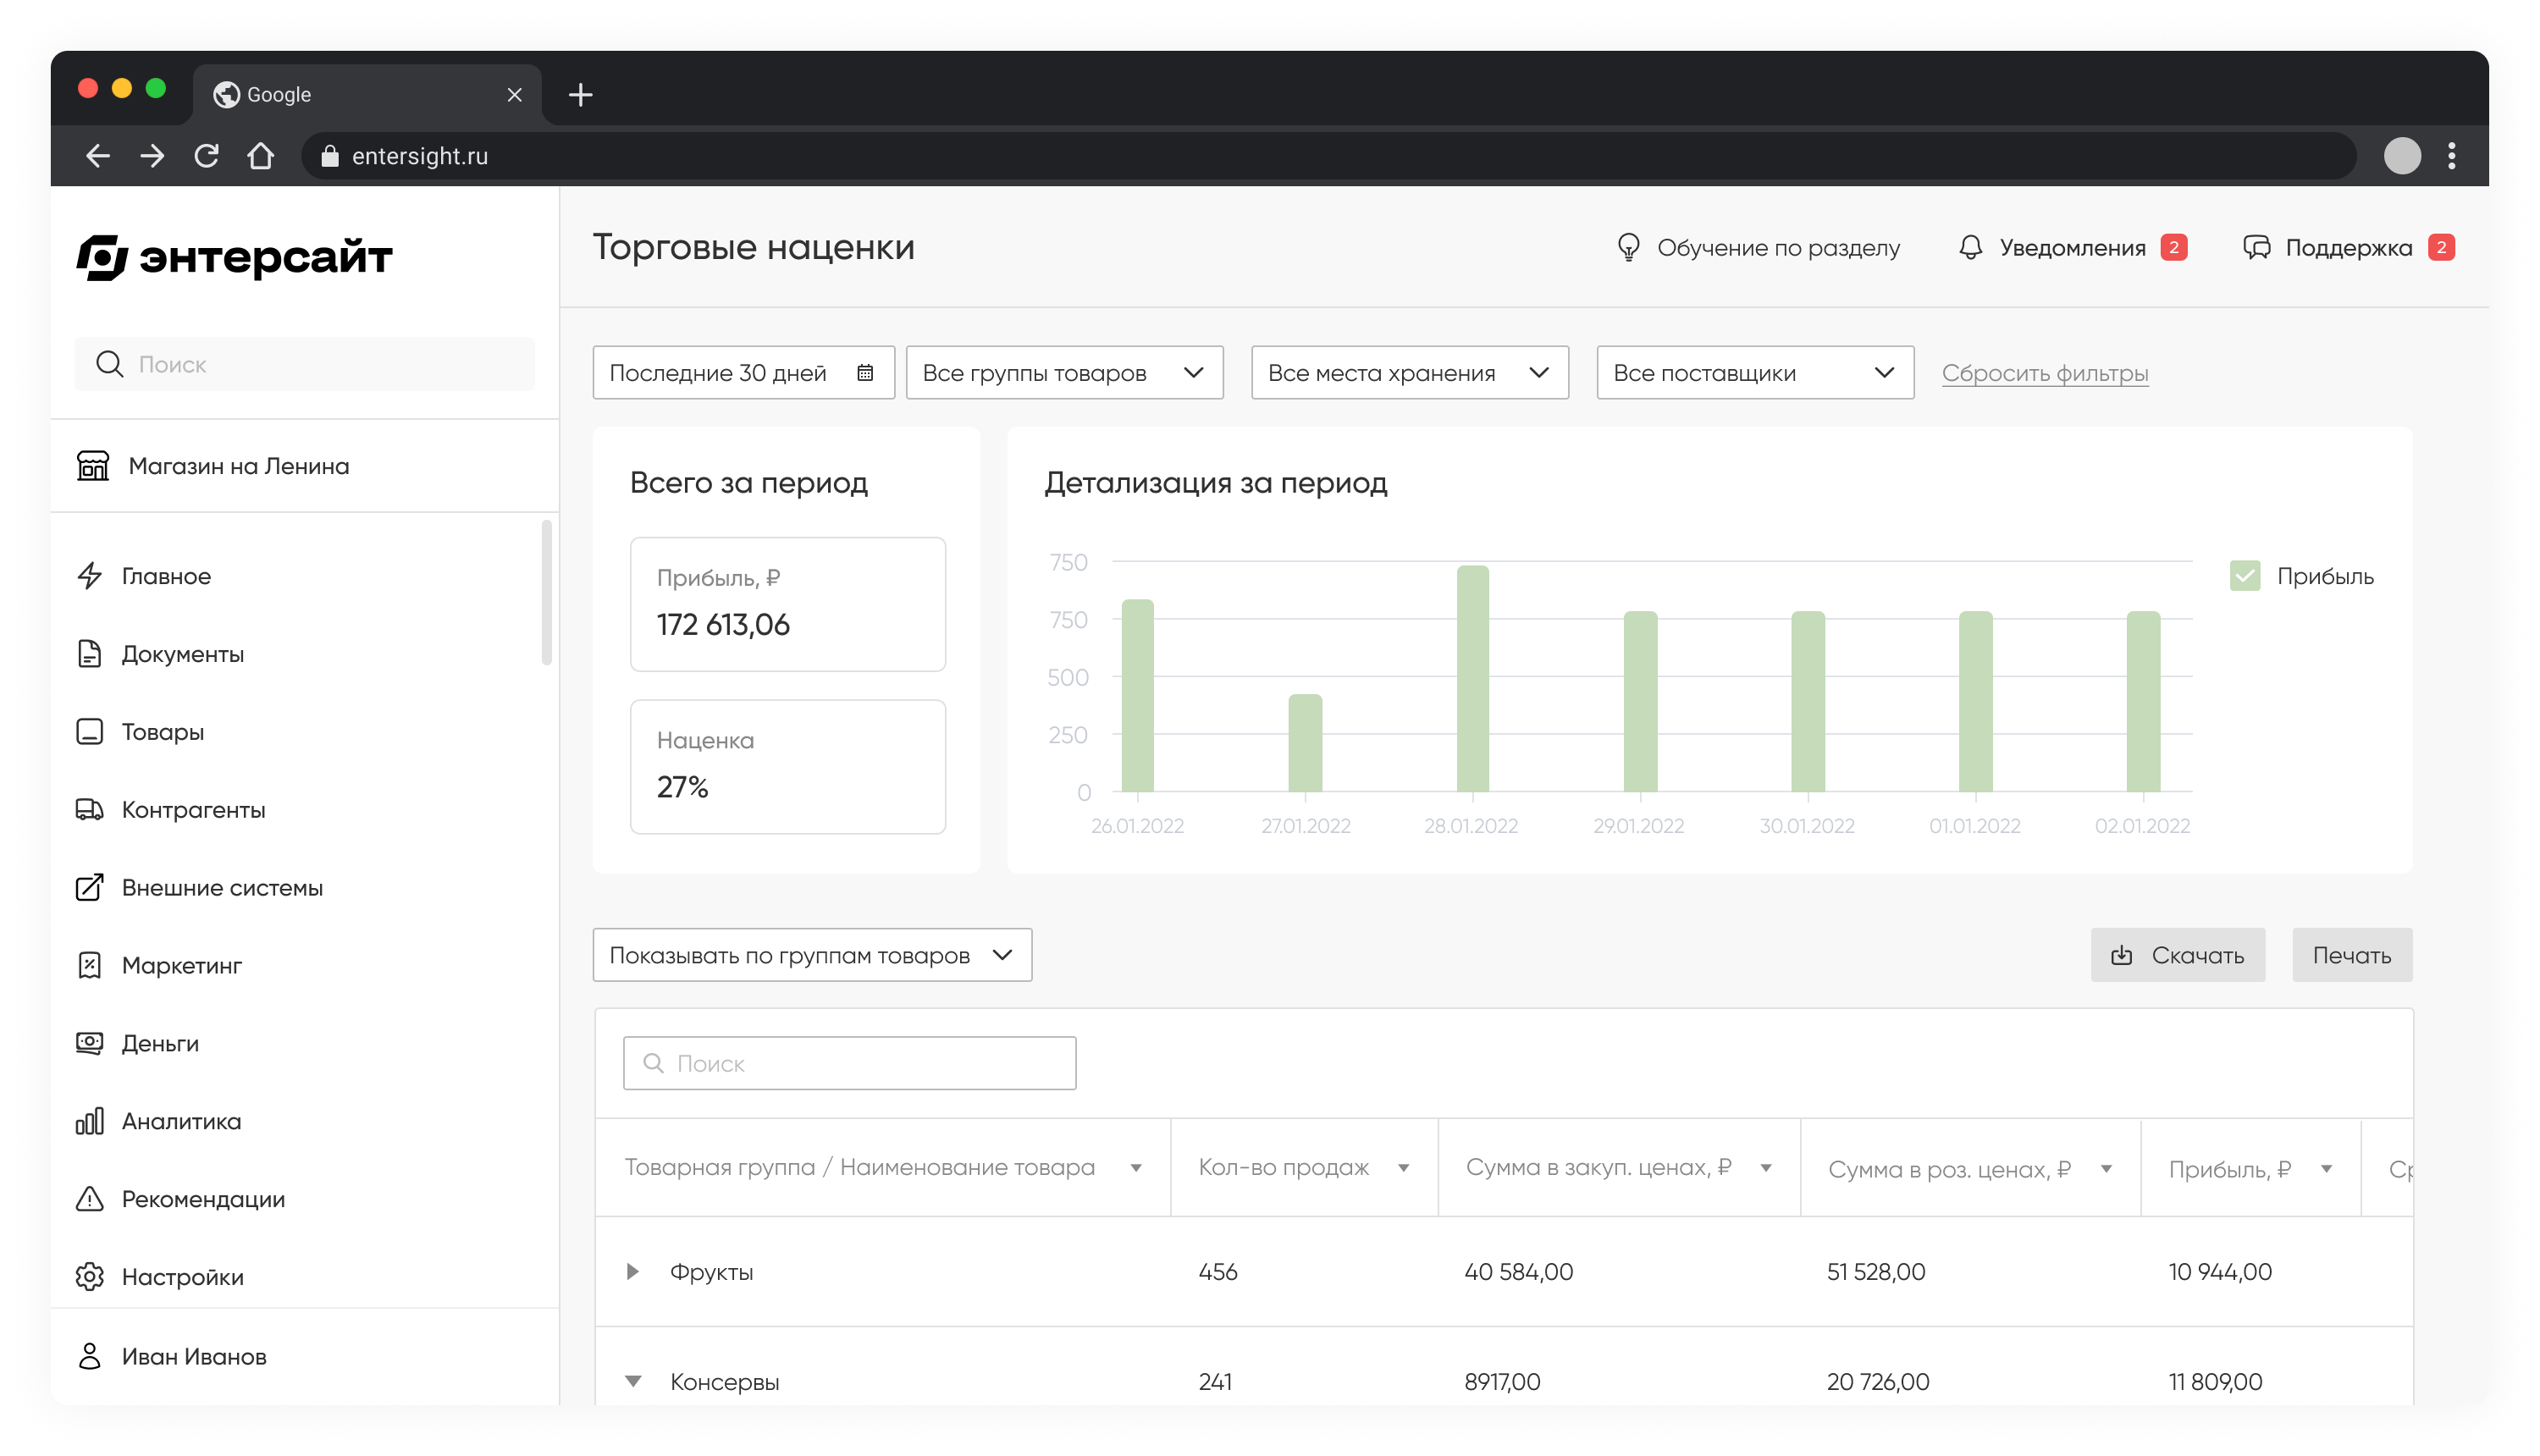Click the warning triangle icon for Рекомендации
Image resolution: width=2540 pixels, height=1456 pixels.
coord(90,1199)
